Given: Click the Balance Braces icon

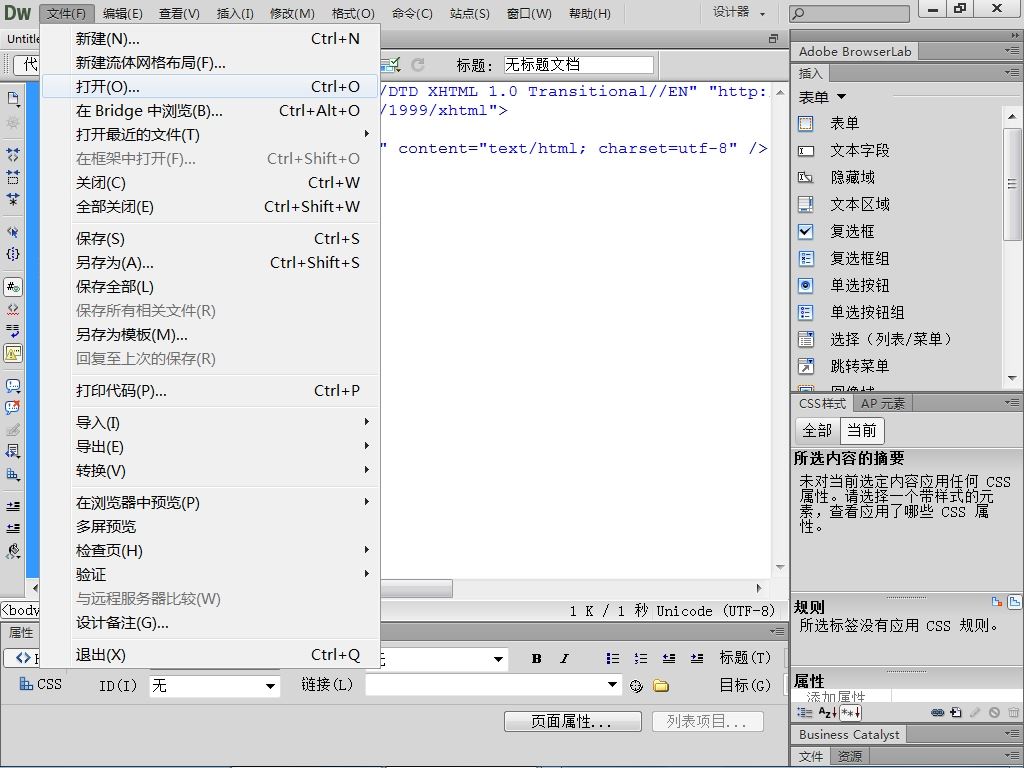Looking at the screenshot, I should pos(13,254).
